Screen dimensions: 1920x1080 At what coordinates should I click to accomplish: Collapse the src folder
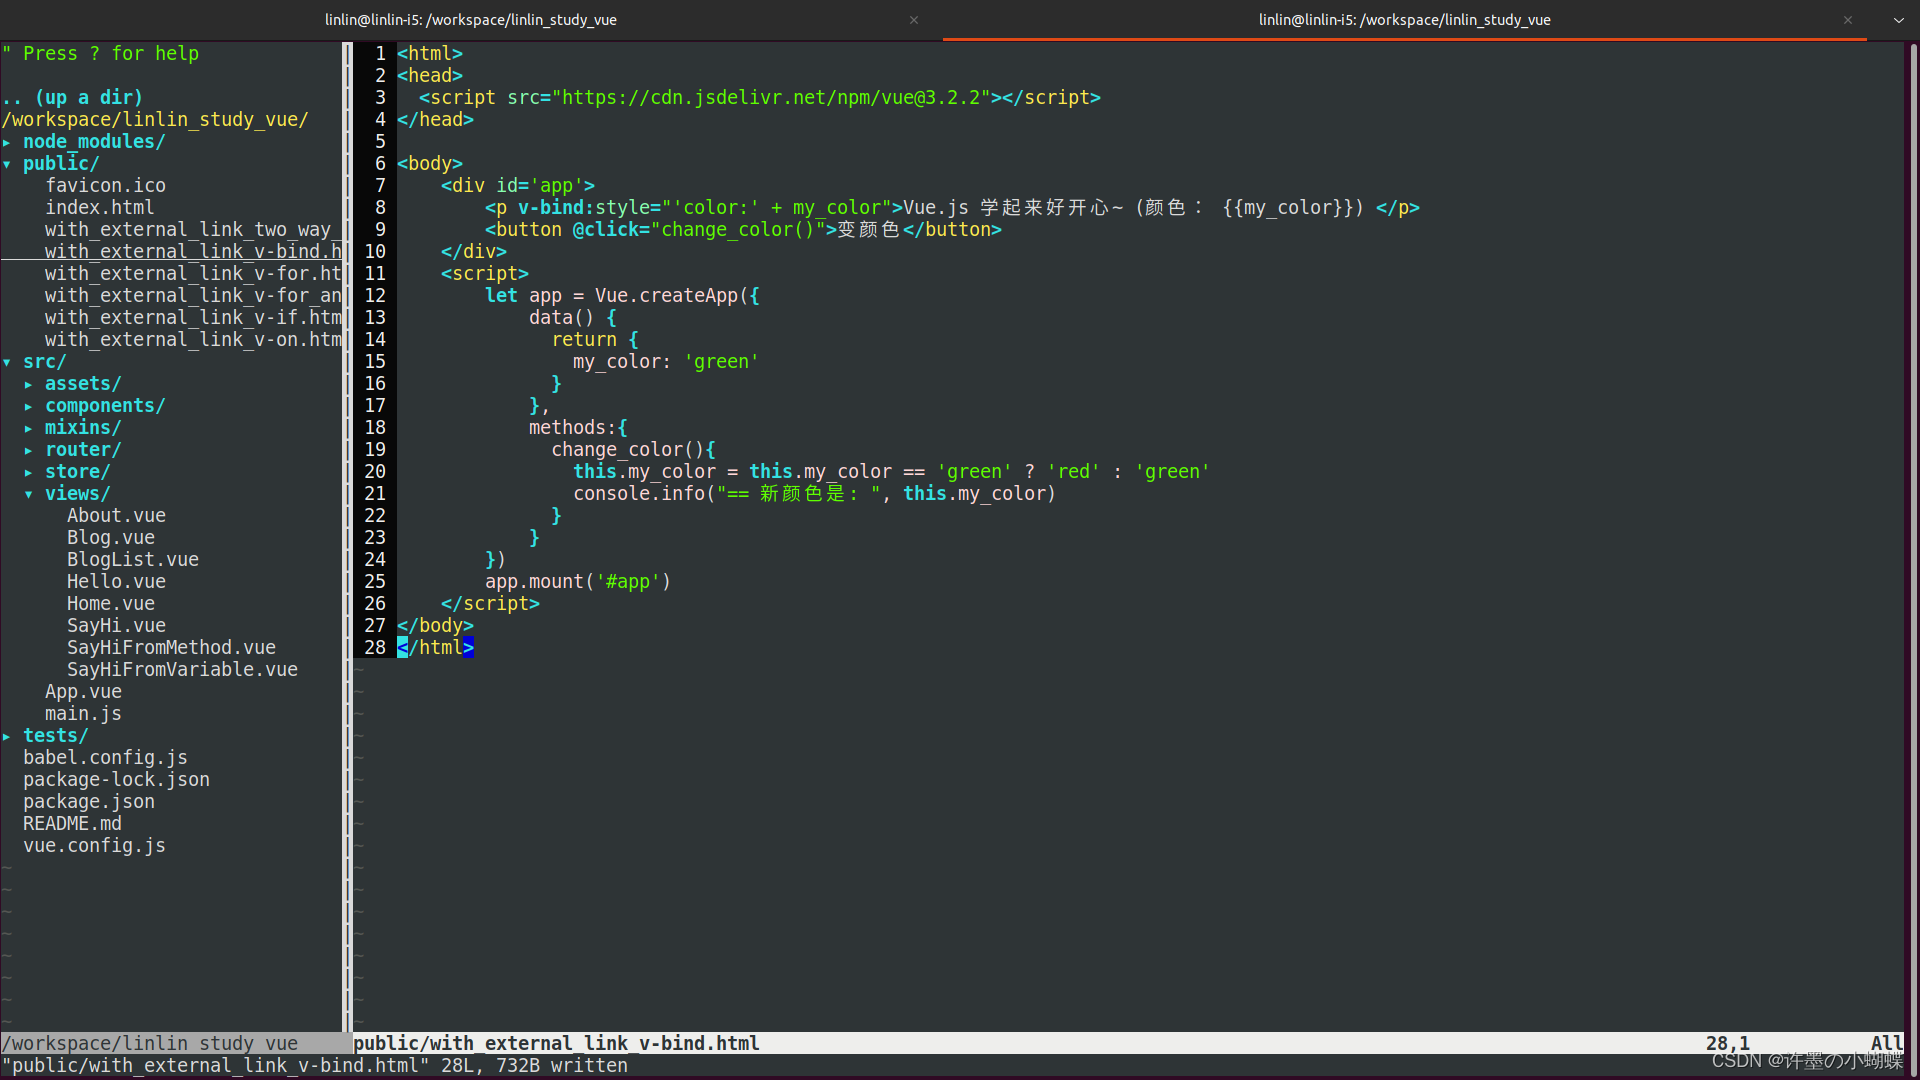[x=44, y=362]
